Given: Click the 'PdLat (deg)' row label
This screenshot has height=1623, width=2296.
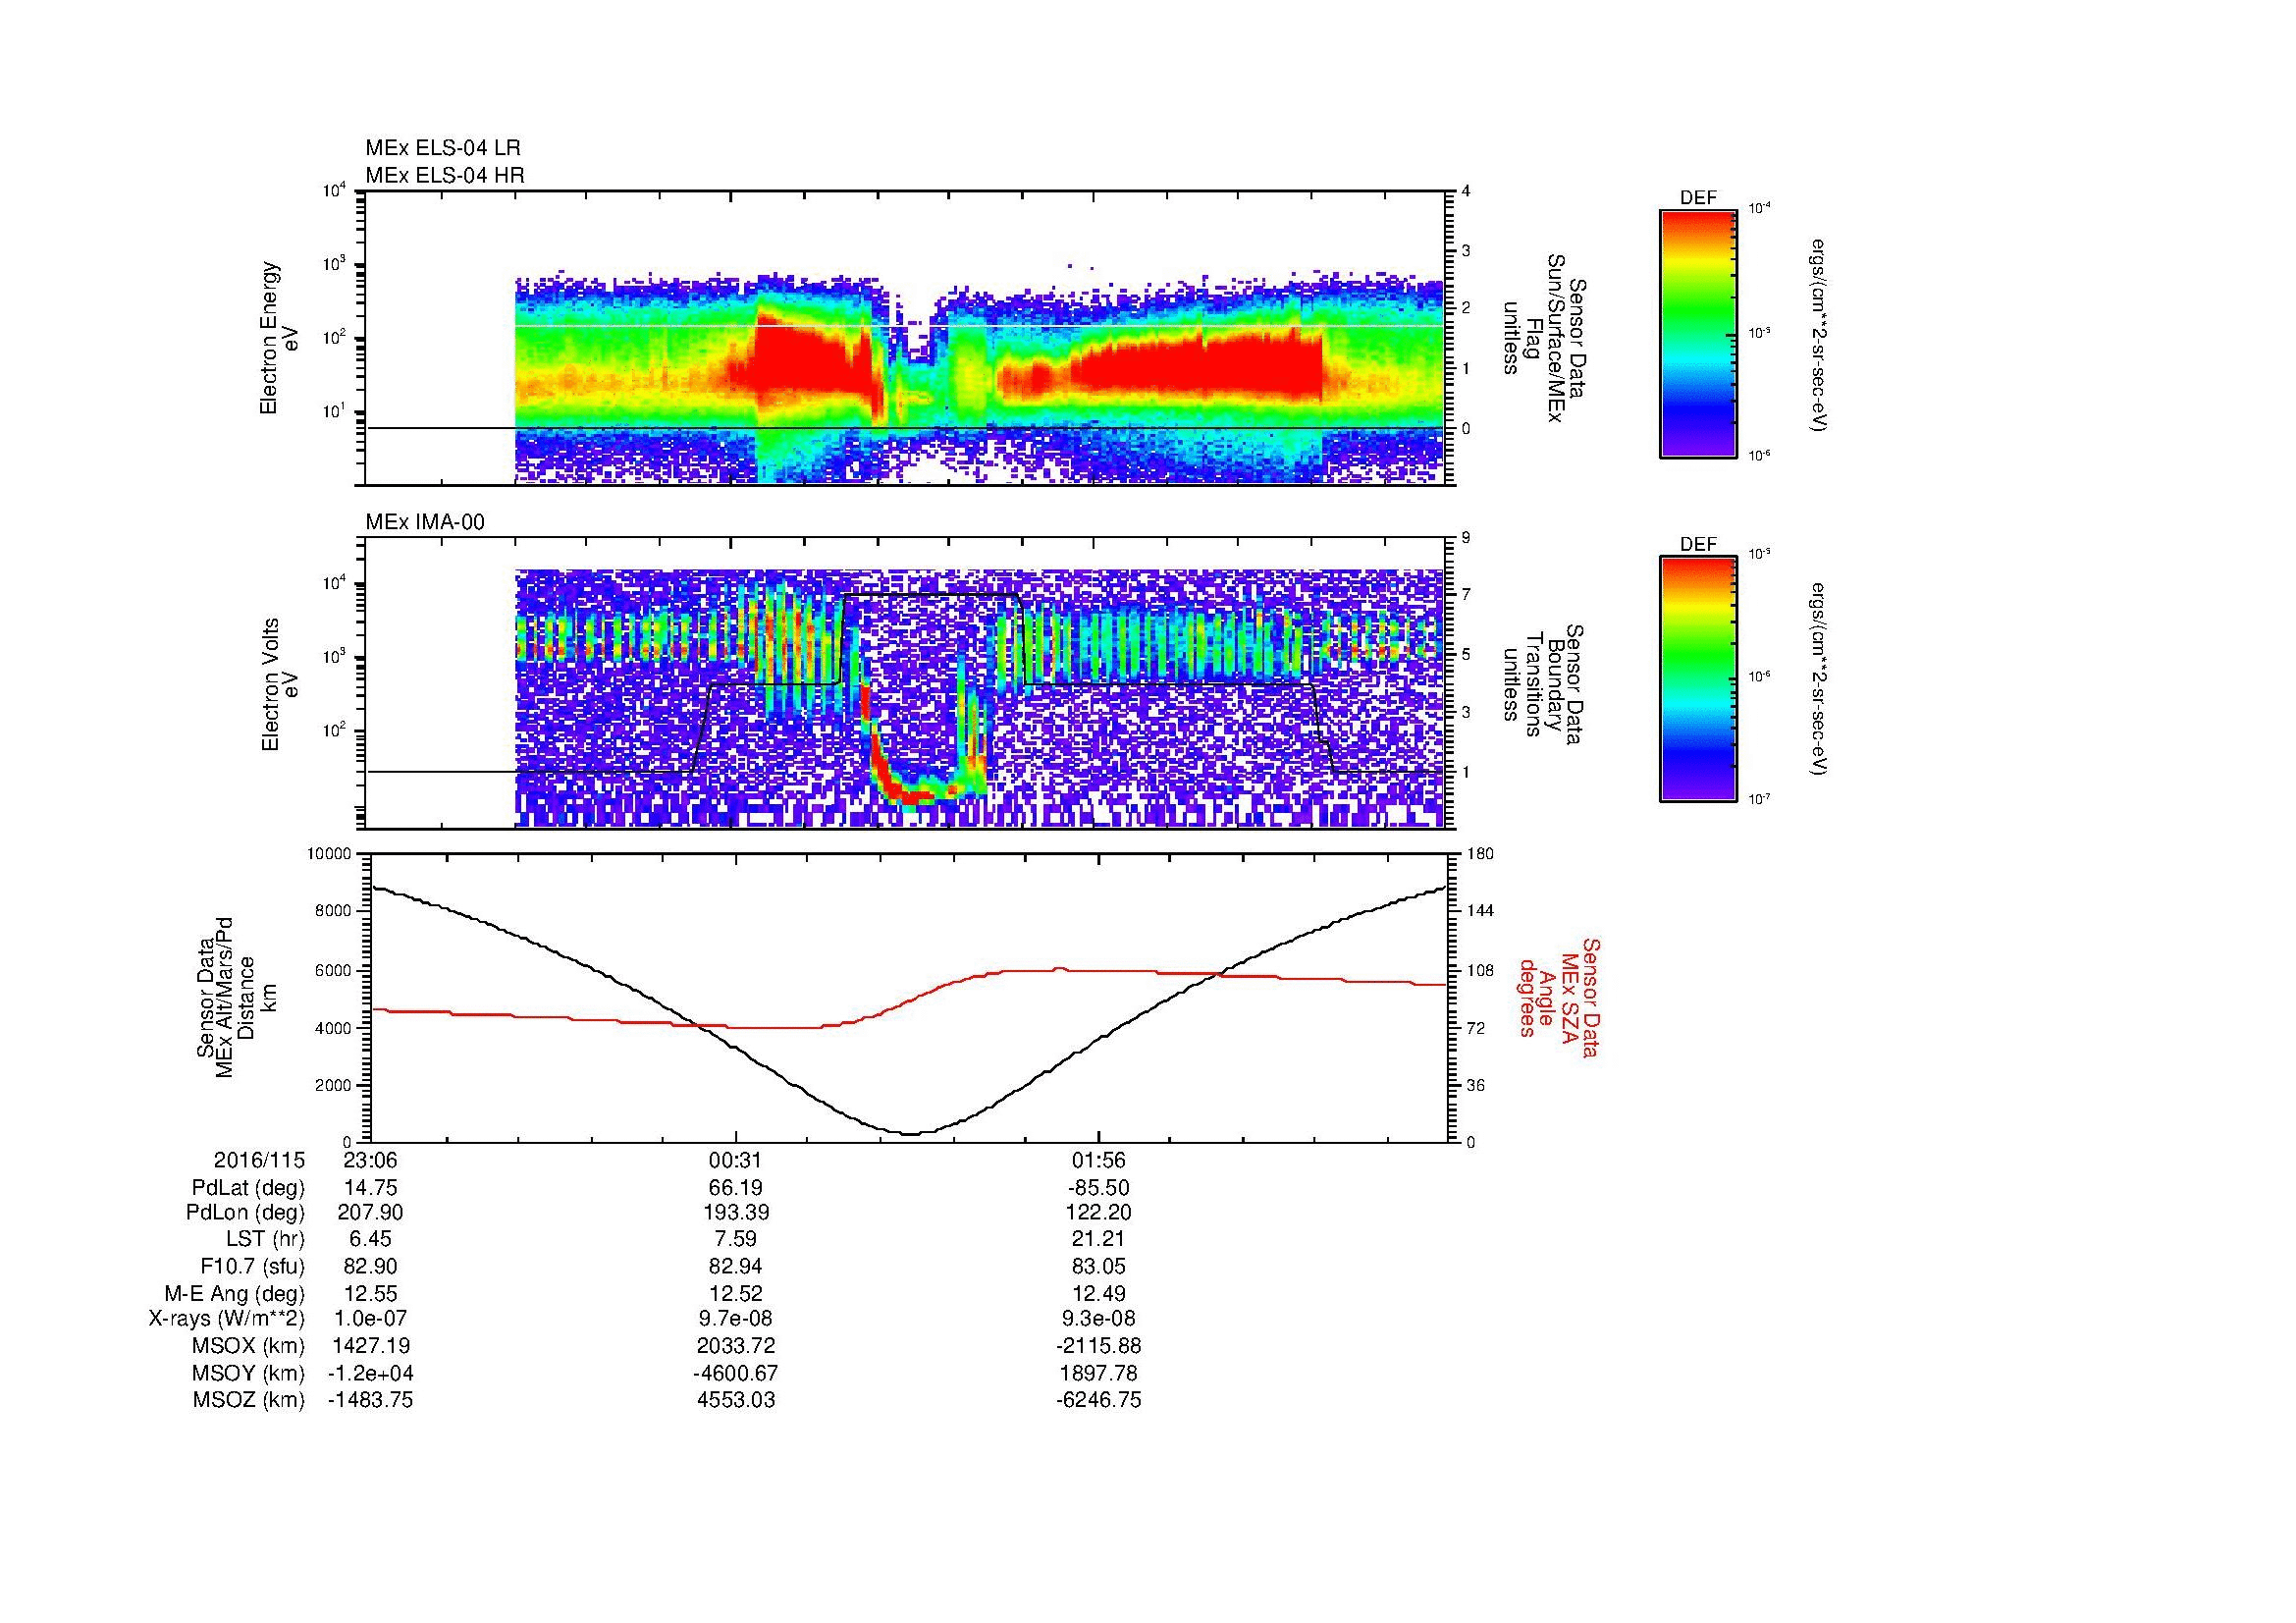Looking at the screenshot, I should click(x=248, y=1188).
